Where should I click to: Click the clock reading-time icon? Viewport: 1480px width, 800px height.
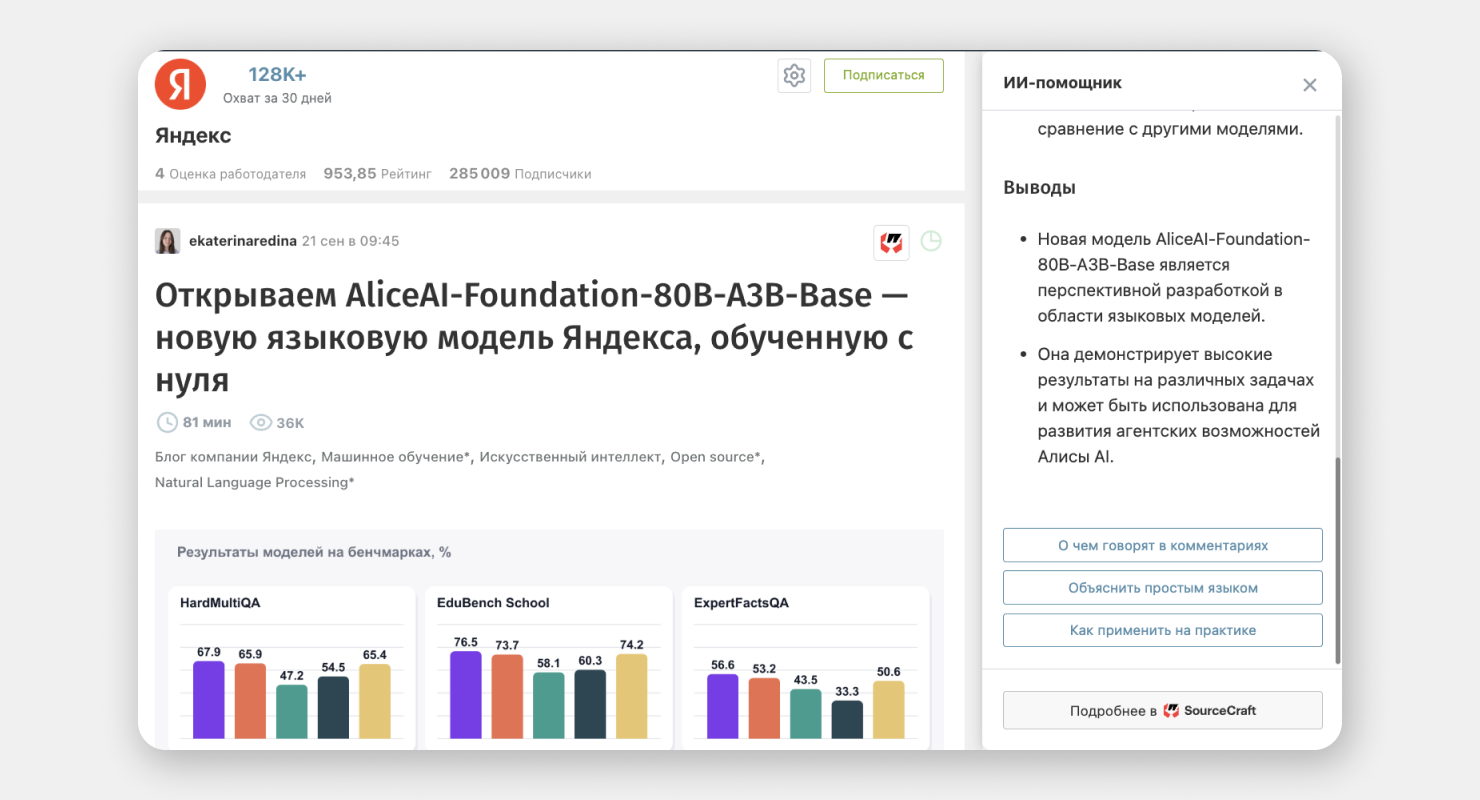tap(167, 422)
